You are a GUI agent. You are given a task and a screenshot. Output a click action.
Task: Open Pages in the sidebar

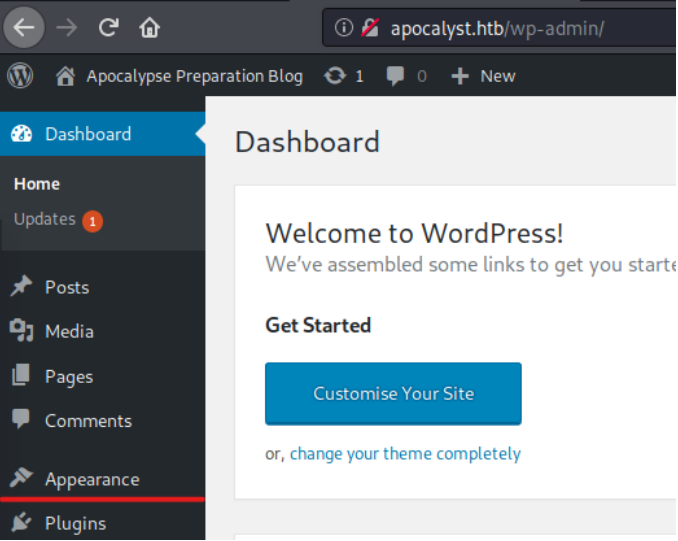[x=69, y=377]
